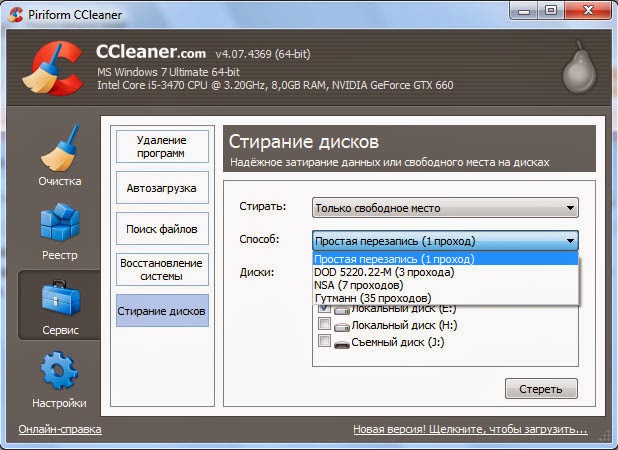
Task: Toggle partially hidden Локальный диск (E:) checkbox
Action: pyautogui.click(x=324, y=308)
